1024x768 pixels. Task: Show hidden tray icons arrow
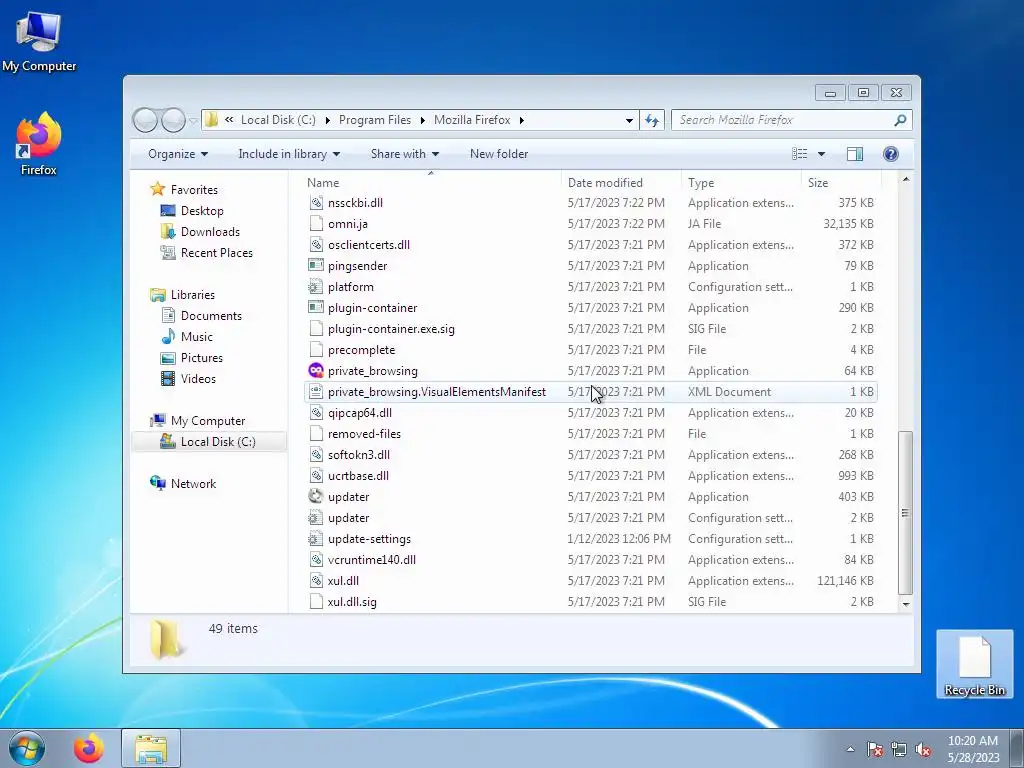850,749
